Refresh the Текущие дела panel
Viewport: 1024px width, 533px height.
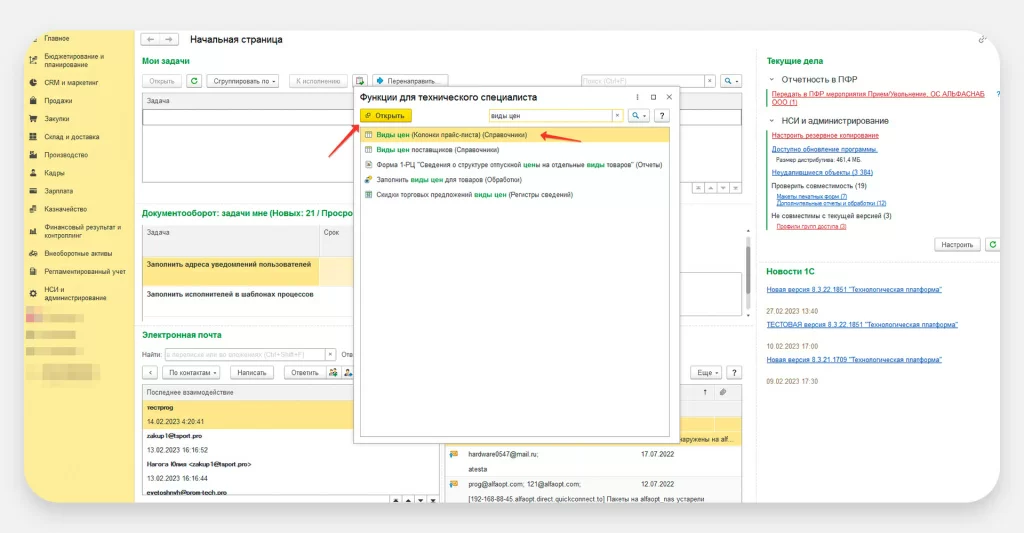tap(991, 244)
